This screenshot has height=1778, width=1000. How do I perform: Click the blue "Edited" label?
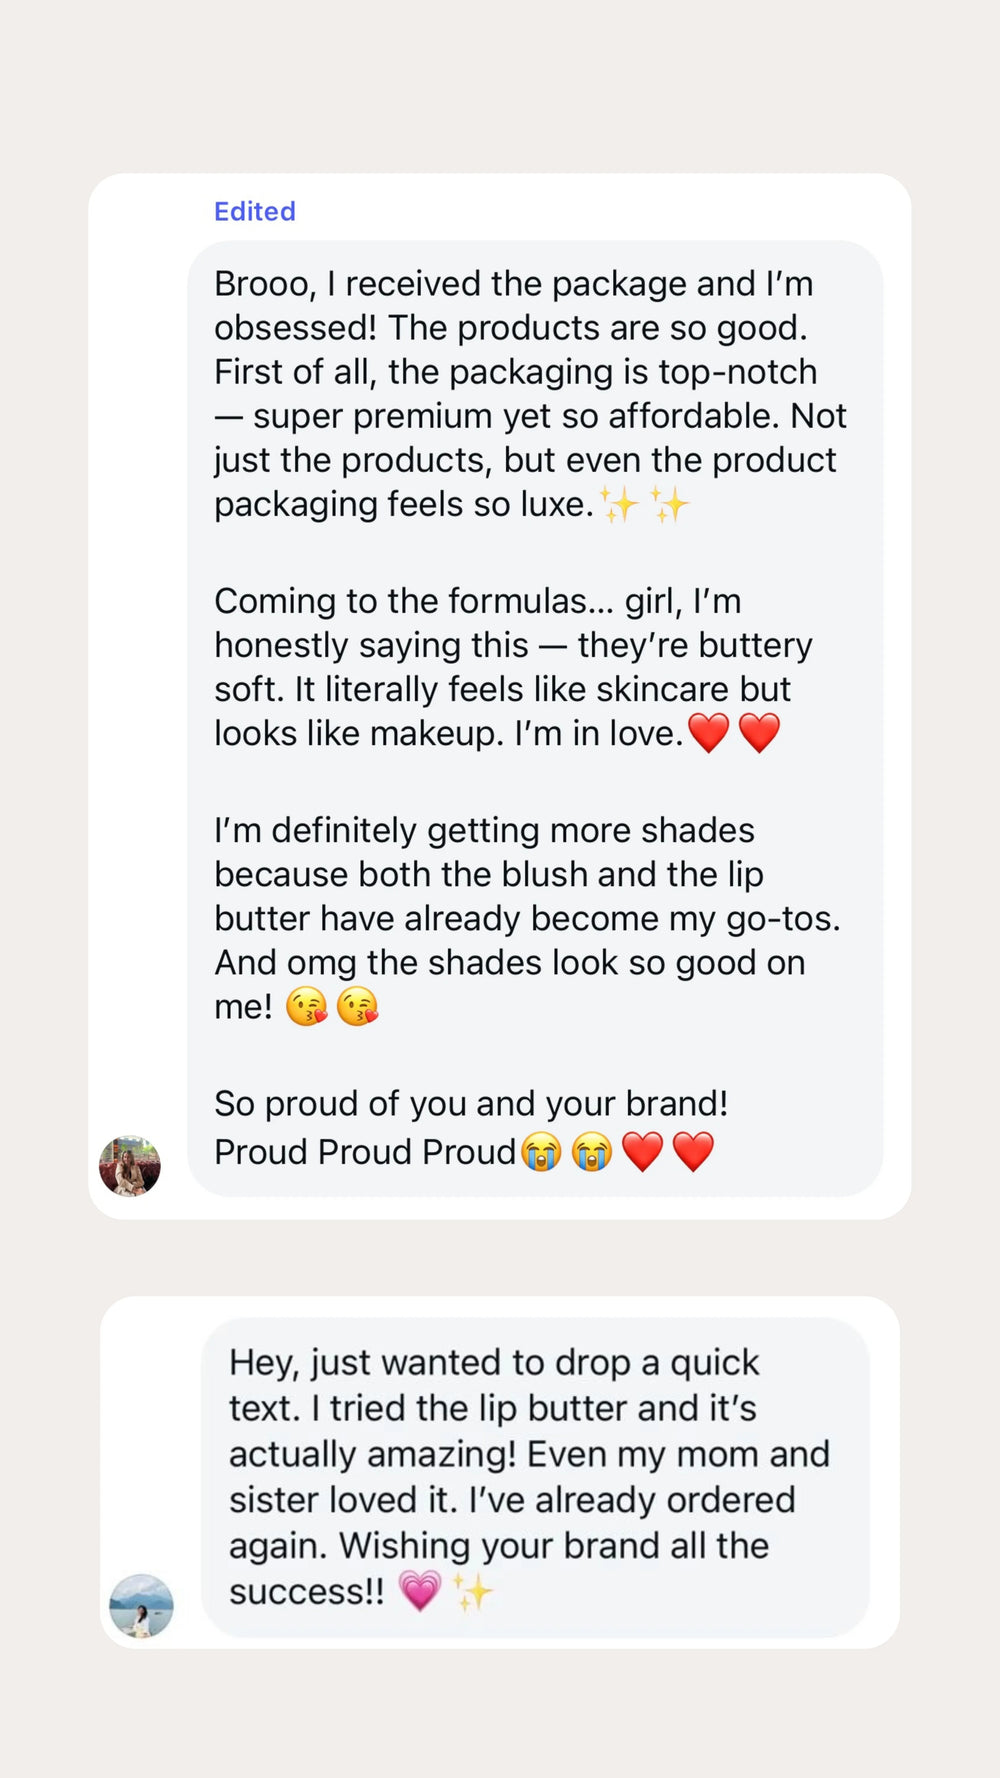click(x=255, y=211)
